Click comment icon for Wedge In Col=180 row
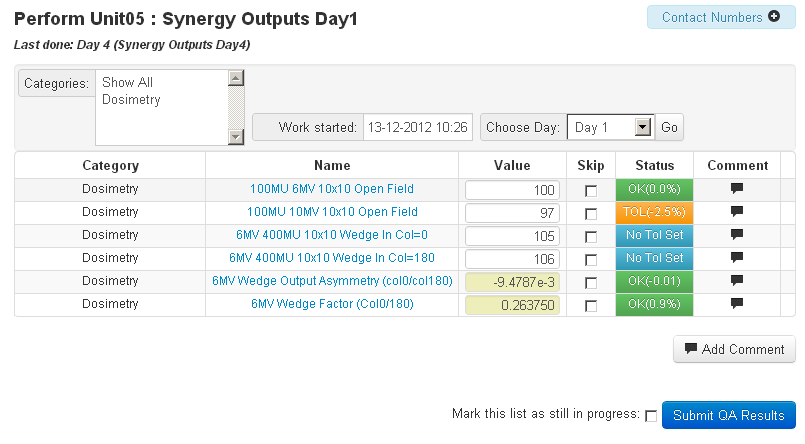Screen dimensions: 805x444 tap(737, 258)
